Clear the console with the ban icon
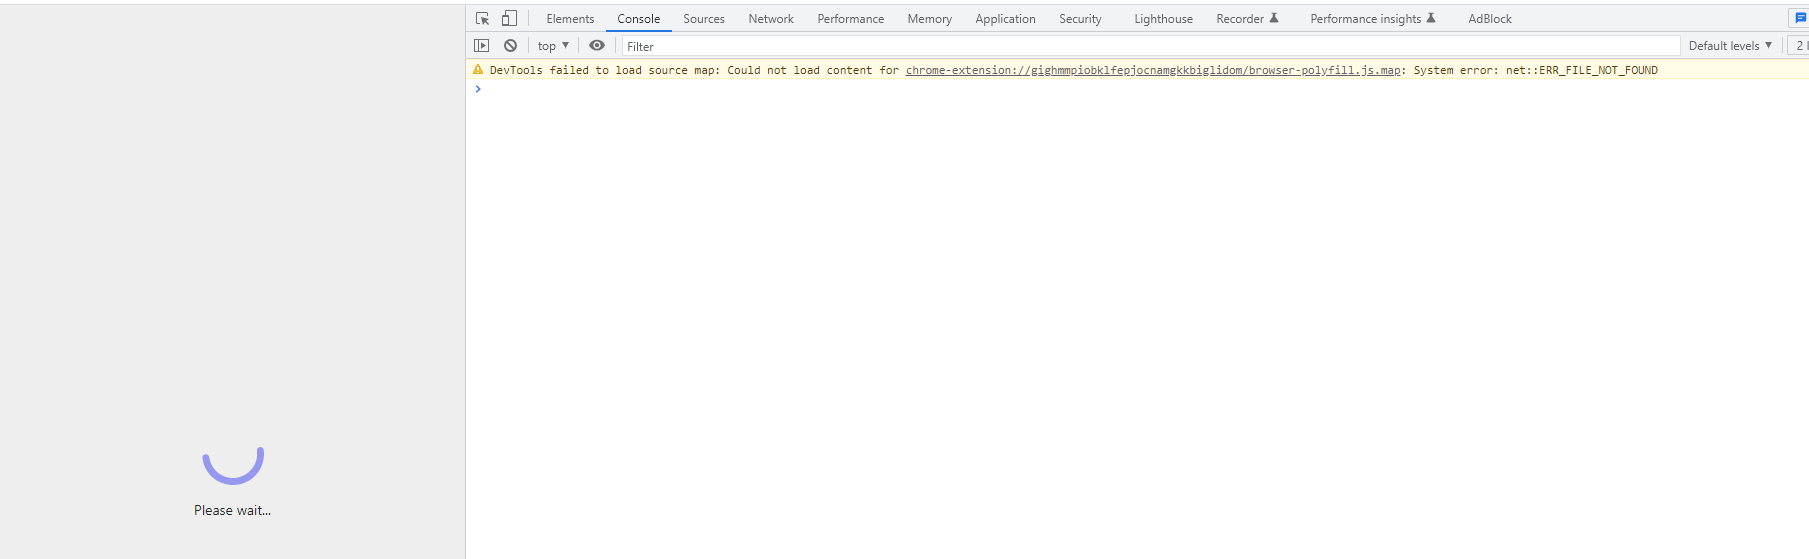1809x559 pixels. pyautogui.click(x=510, y=45)
